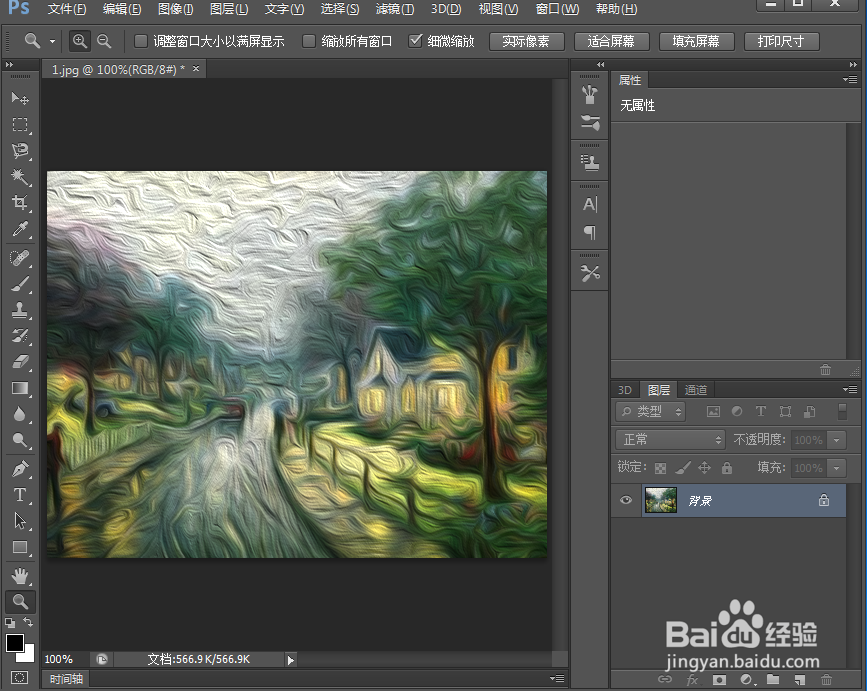Viewport: 867px width, 691px height.
Task: Open the status bar info arrow menu
Action: [291, 659]
